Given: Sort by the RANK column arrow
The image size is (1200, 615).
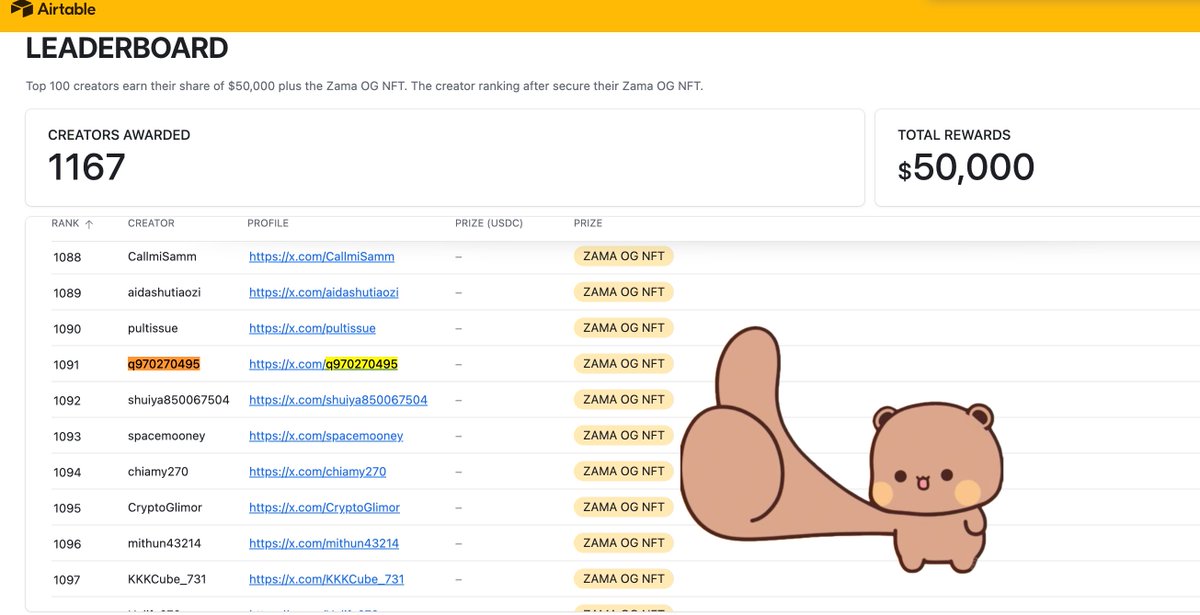Looking at the screenshot, I should coord(89,224).
